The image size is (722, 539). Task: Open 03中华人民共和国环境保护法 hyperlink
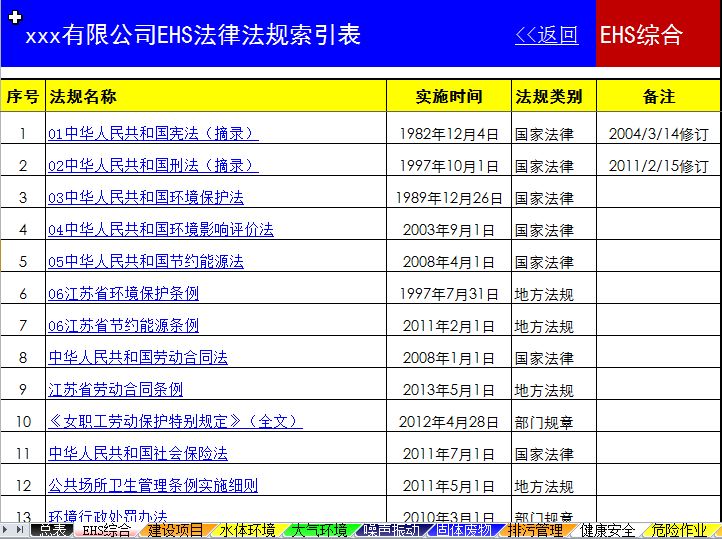click(x=146, y=197)
